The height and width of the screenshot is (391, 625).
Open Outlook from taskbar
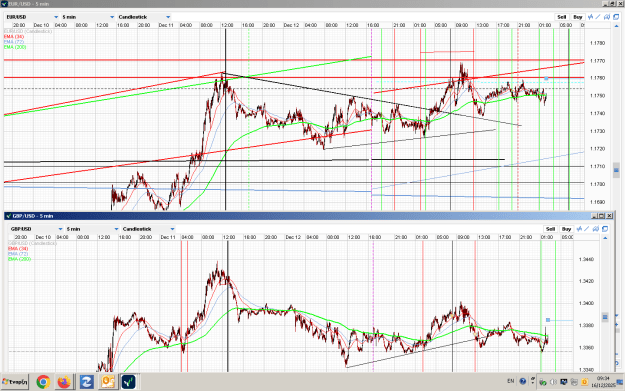point(108,382)
